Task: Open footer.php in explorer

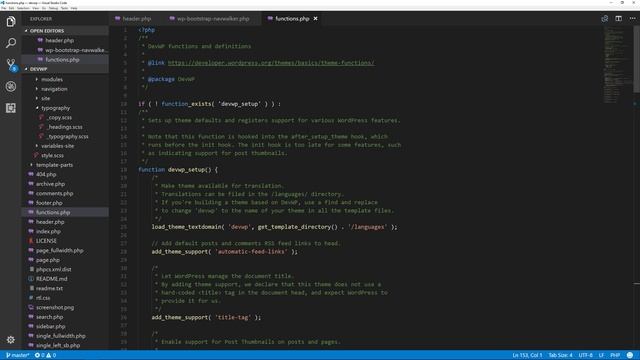Action: [49, 203]
